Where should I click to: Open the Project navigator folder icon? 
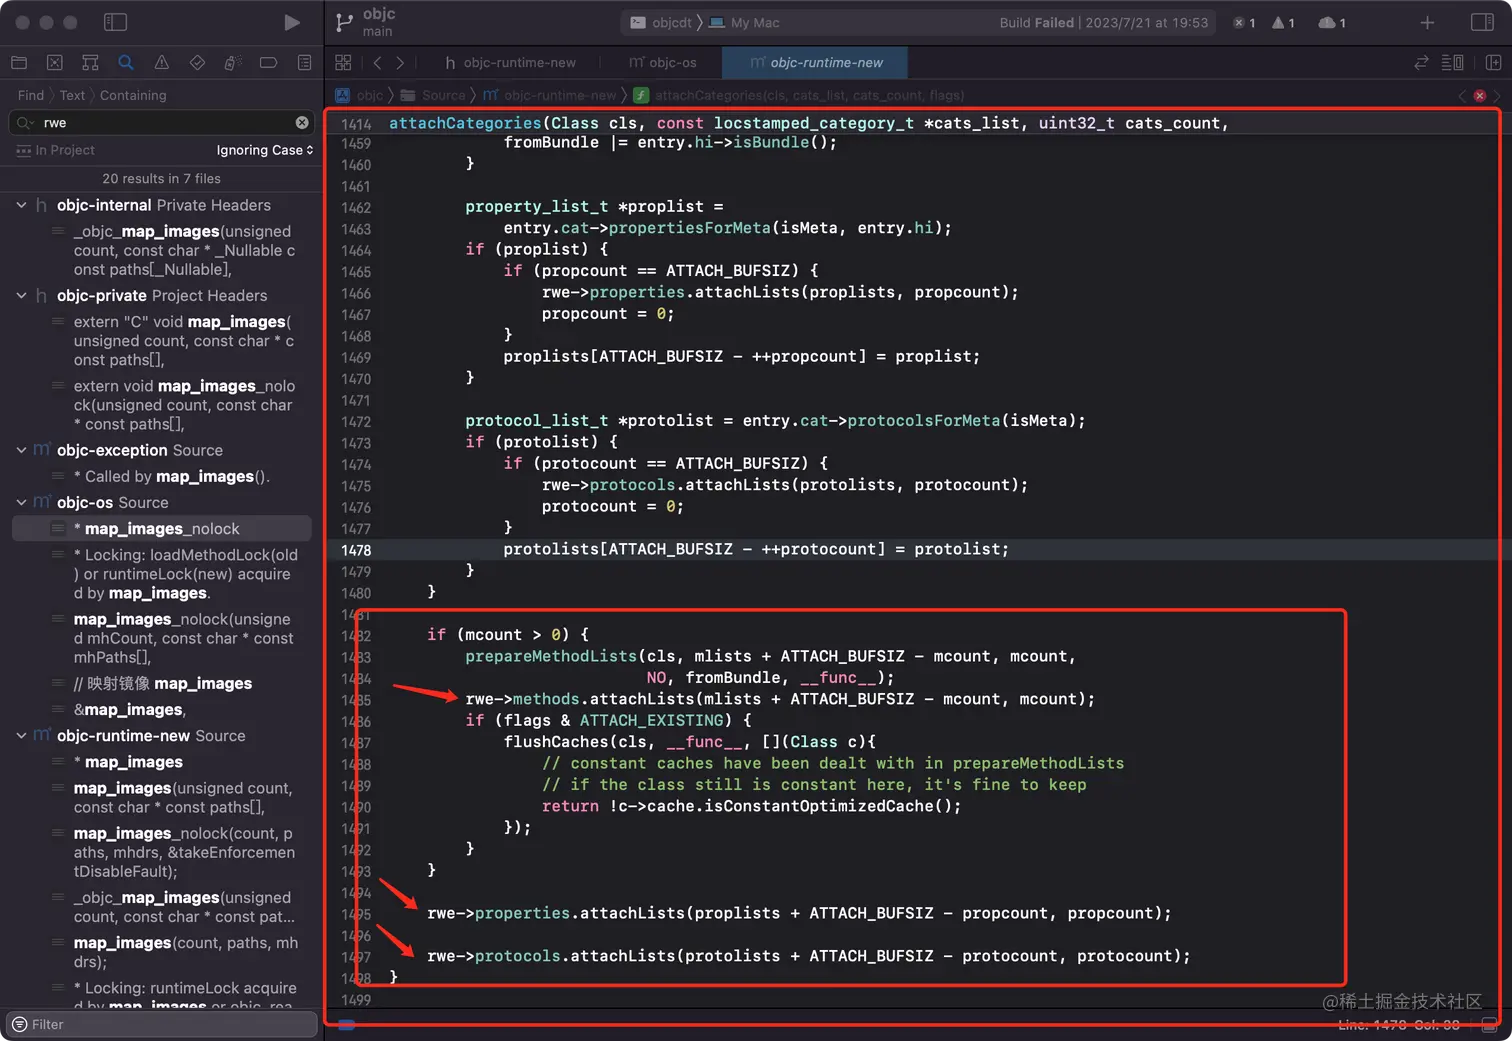[x=19, y=63]
